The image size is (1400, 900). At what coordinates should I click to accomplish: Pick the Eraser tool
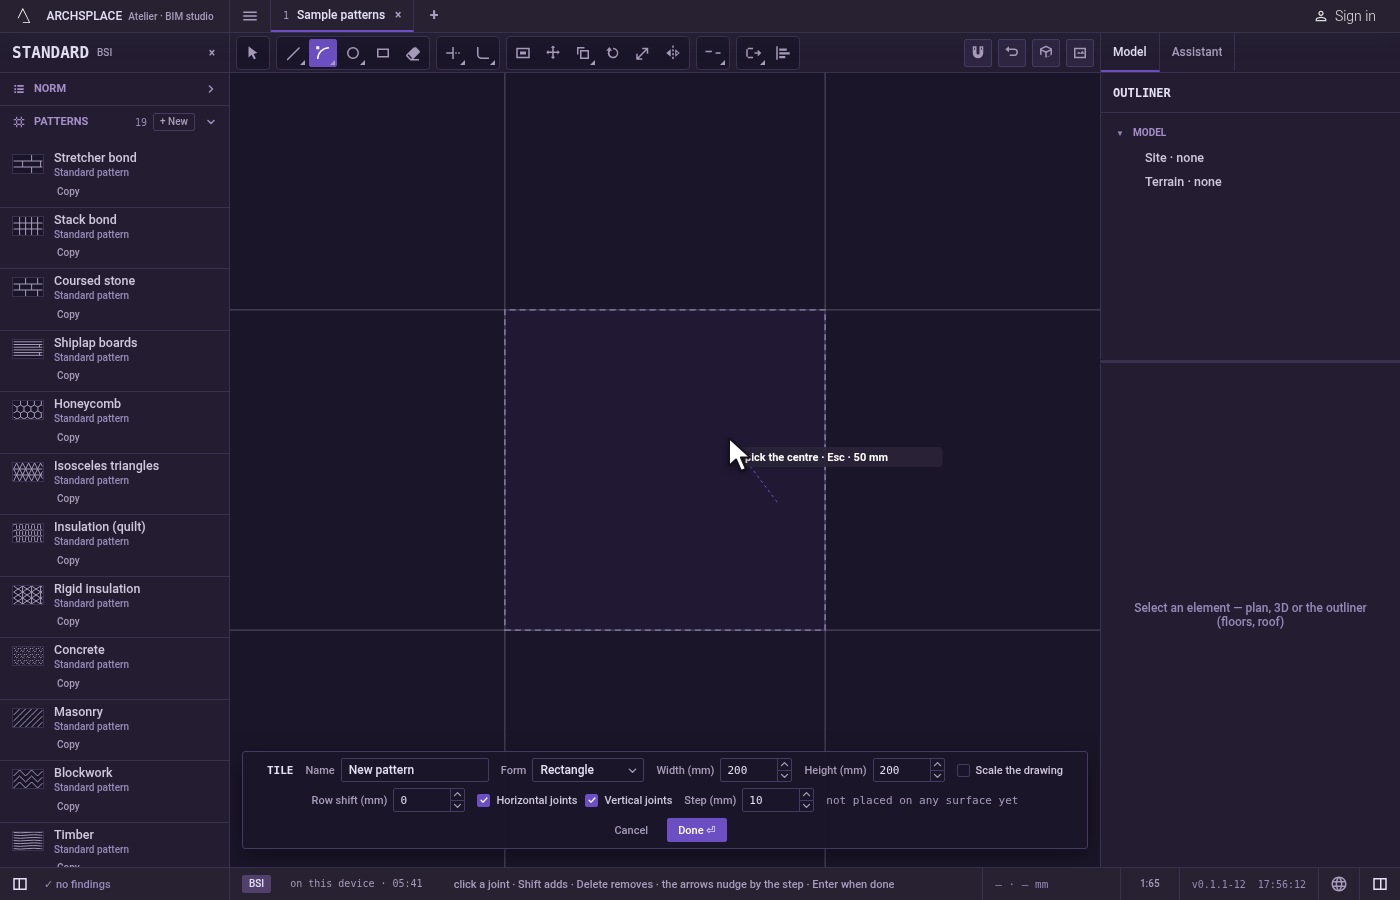(413, 53)
